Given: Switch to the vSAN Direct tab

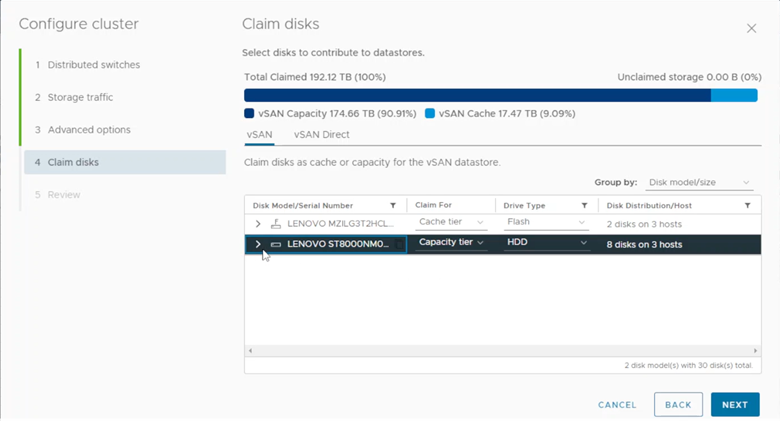Looking at the screenshot, I should pyautogui.click(x=321, y=134).
